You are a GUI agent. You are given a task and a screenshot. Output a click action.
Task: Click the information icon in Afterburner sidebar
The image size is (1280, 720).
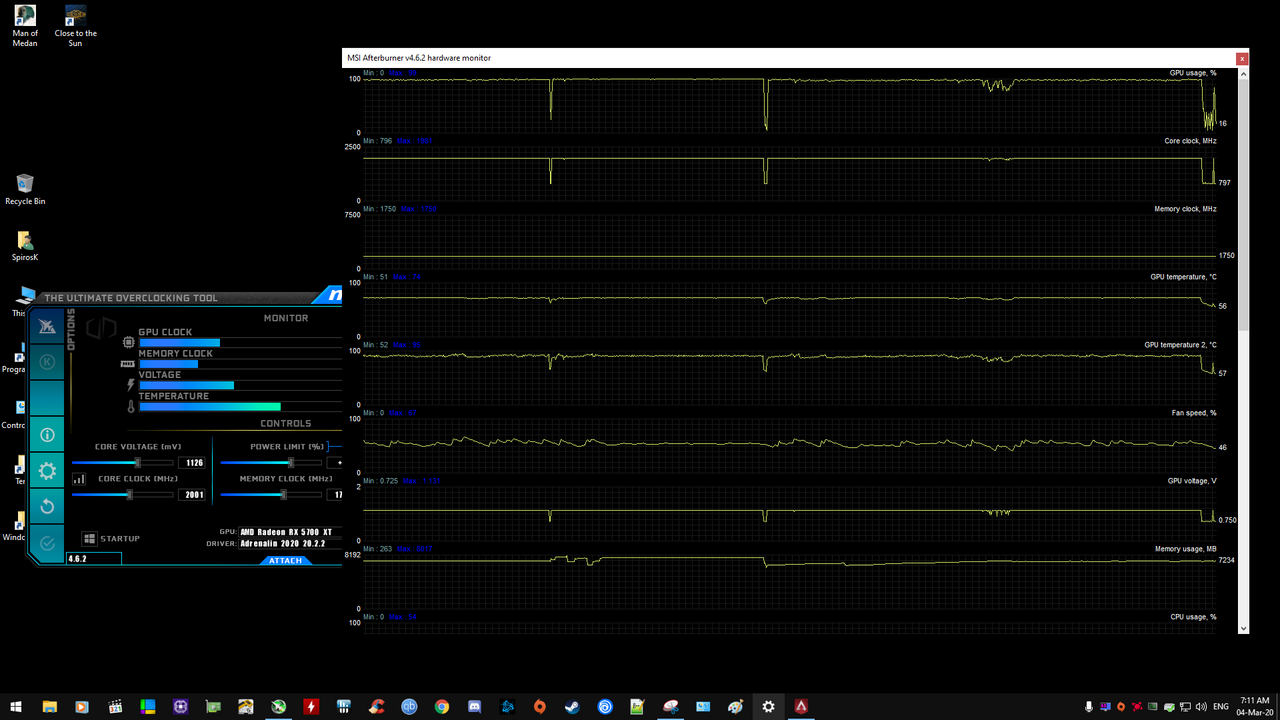tap(47, 435)
